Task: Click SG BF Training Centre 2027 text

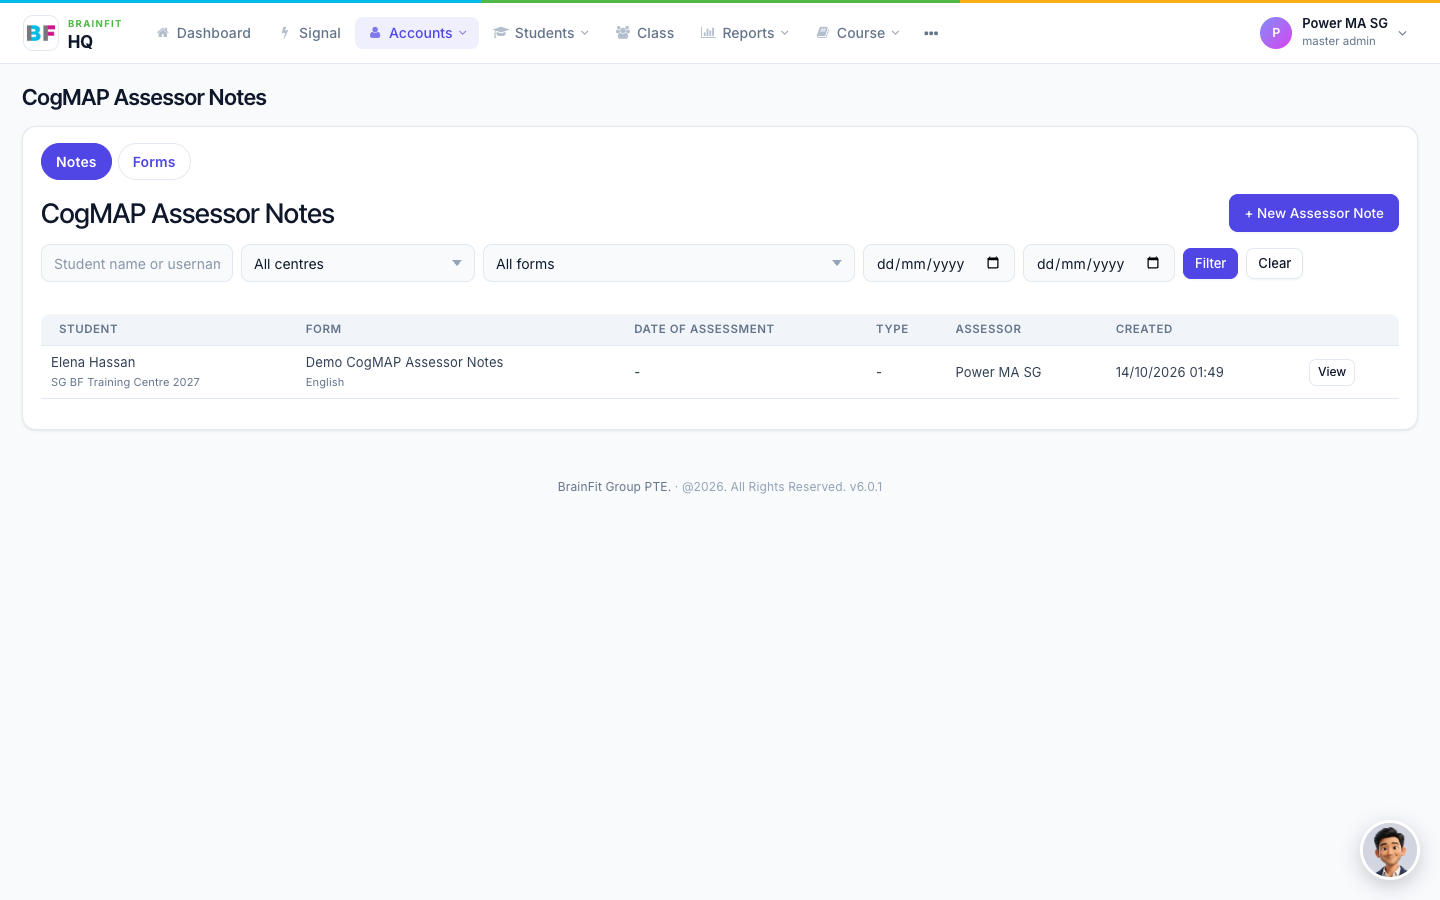Action: click(x=125, y=382)
